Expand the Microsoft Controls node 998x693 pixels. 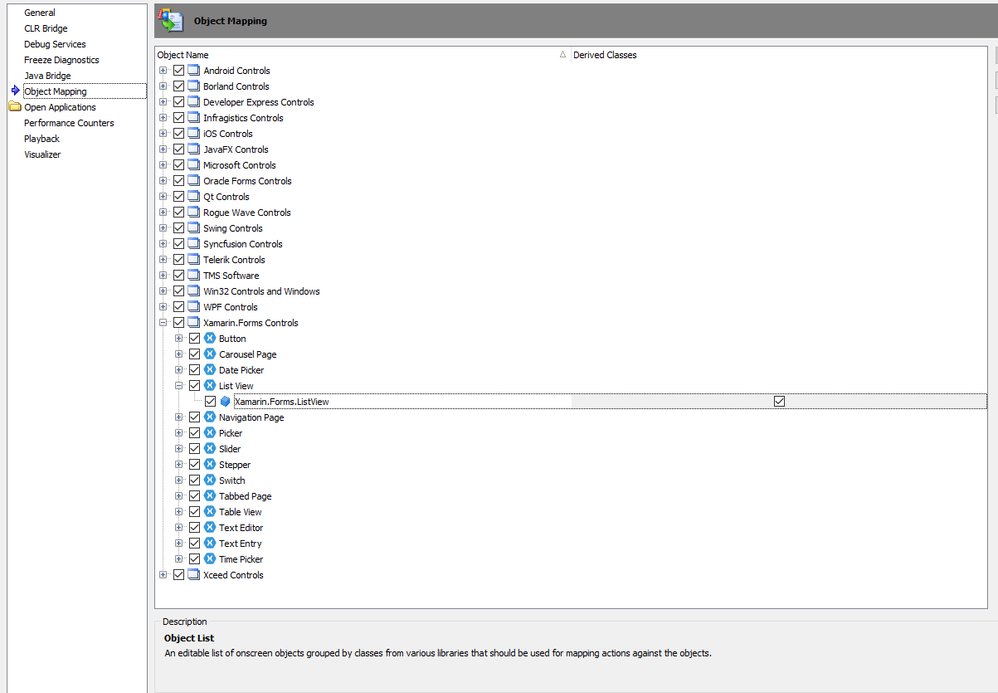point(164,165)
